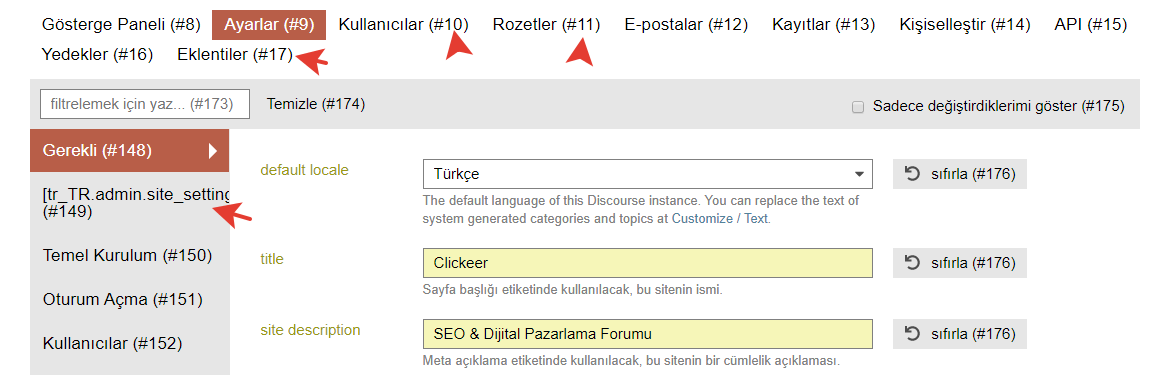The width and height of the screenshot is (1169, 375).
Task: Click the settings filter input field
Action: click(145, 105)
